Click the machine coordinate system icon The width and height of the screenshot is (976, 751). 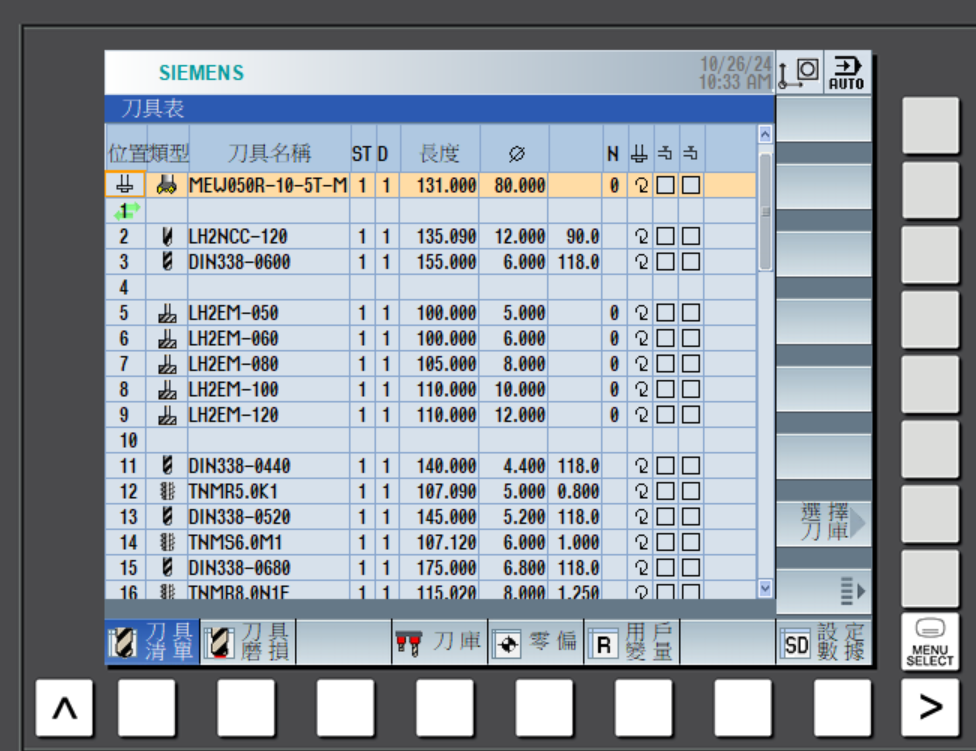[x=799, y=73]
